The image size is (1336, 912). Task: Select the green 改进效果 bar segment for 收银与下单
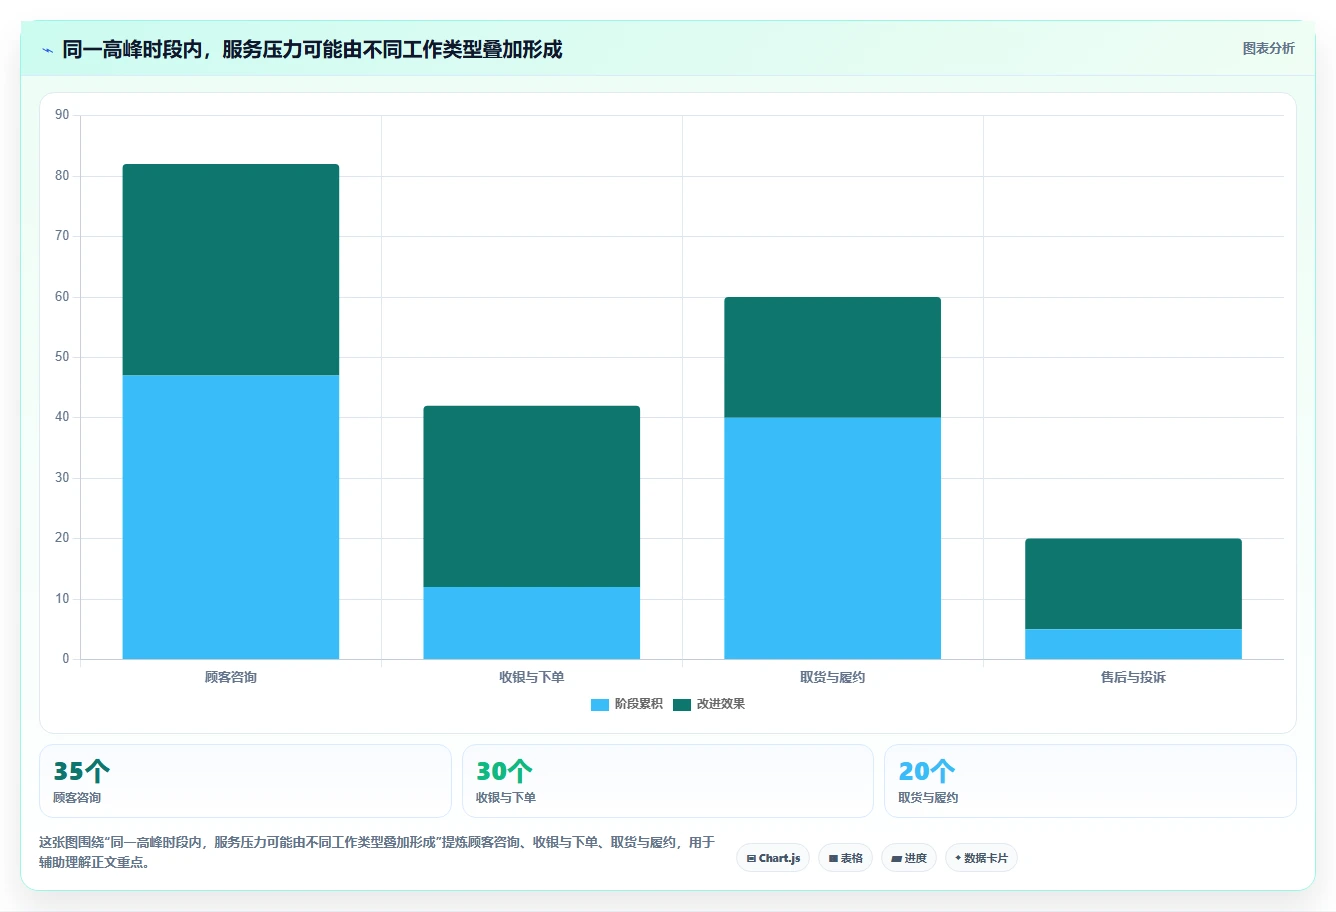click(x=532, y=496)
